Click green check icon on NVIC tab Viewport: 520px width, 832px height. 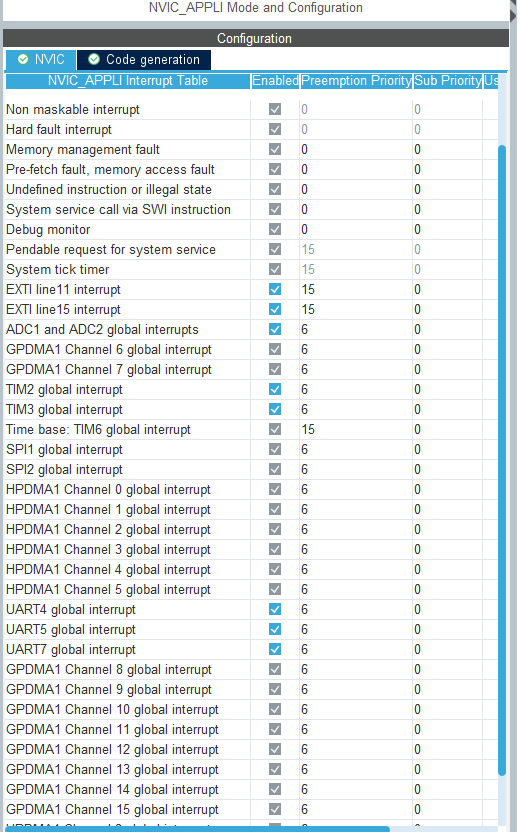tap(23, 59)
